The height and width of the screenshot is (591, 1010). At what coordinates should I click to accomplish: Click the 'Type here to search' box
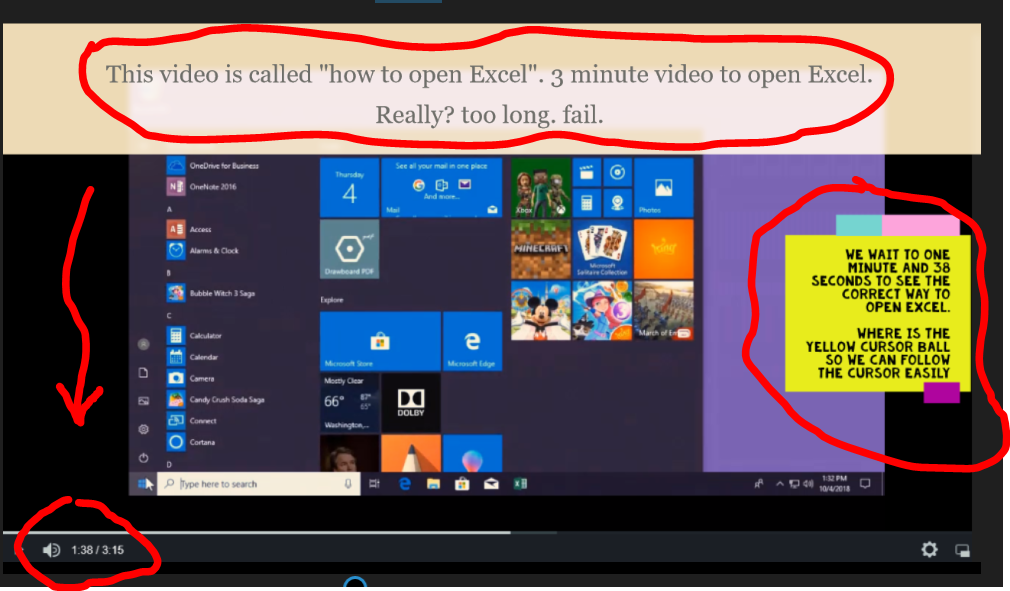coord(259,484)
